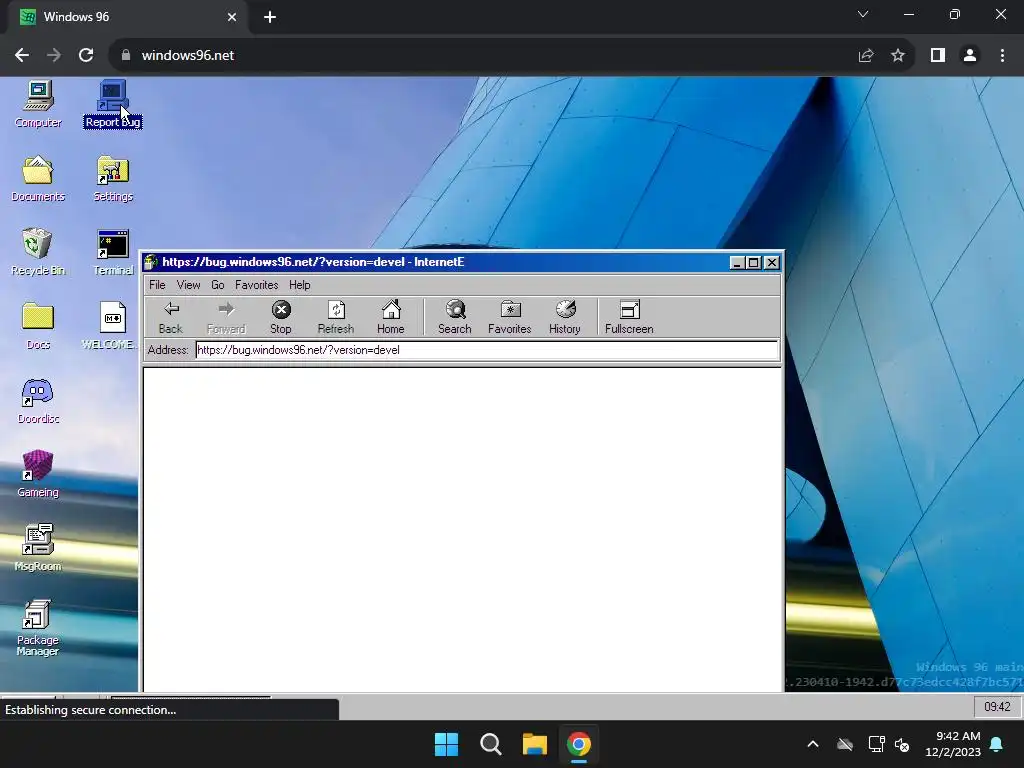The width and height of the screenshot is (1024, 768).
Task: Open the Docs folder icon
Action: click(38, 326)
